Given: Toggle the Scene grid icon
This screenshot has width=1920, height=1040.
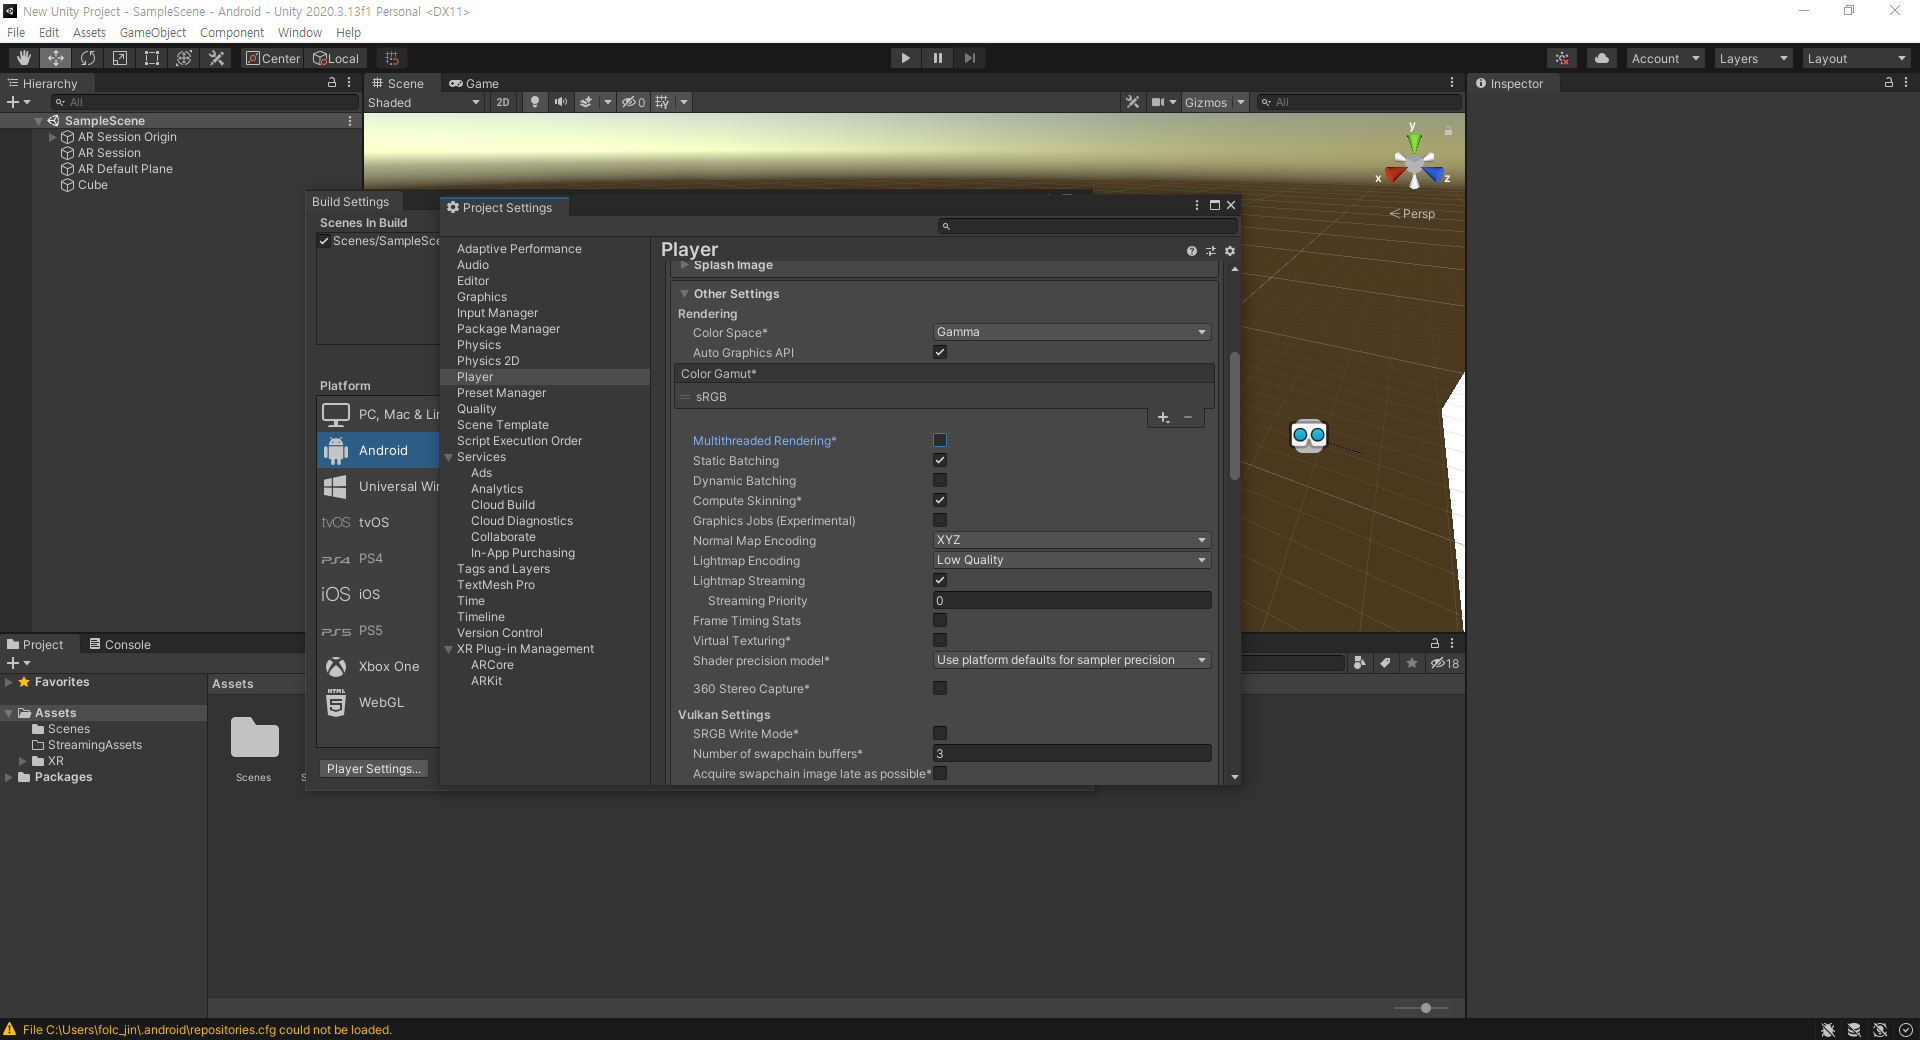Looking at the screenshot, I should coord(662,102).
